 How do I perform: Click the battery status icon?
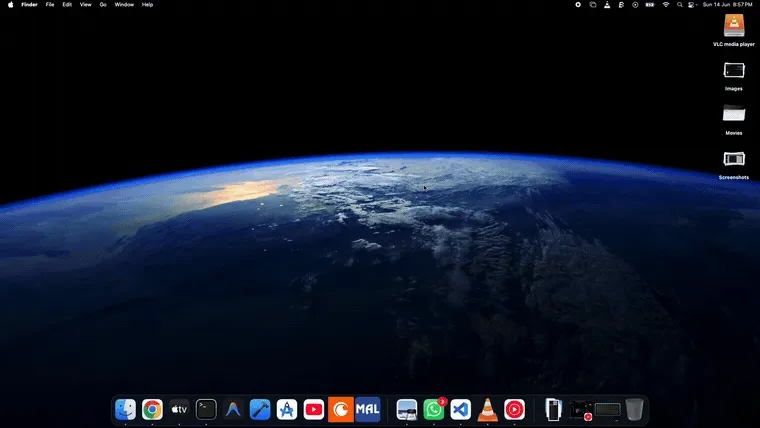pos(650,5)
